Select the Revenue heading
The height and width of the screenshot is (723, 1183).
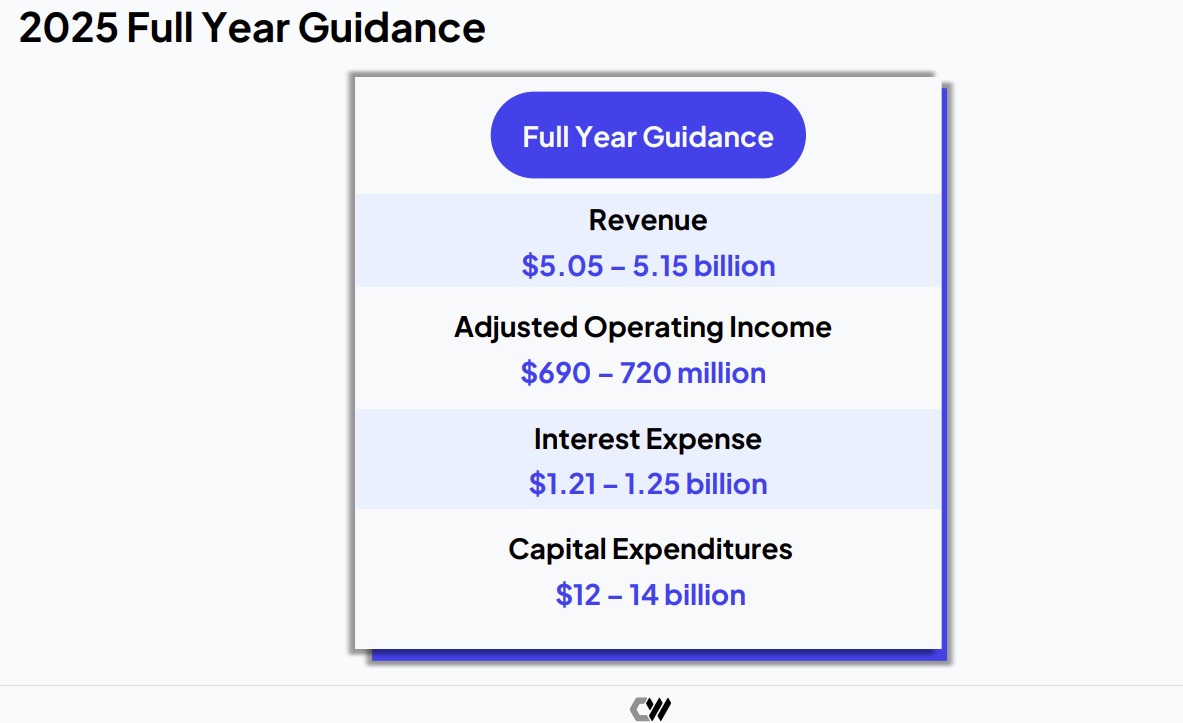[x=648, y=220]
